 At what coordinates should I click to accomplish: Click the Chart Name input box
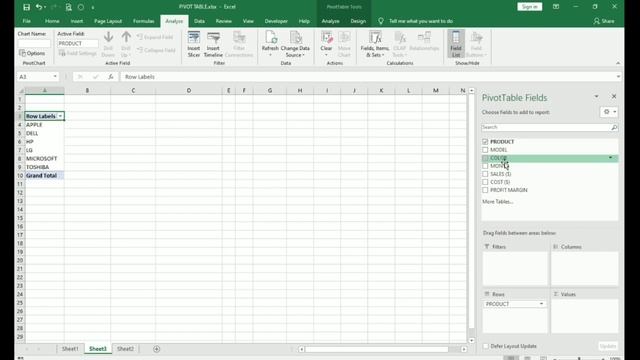pyautogui.click(x=34, y=43)
